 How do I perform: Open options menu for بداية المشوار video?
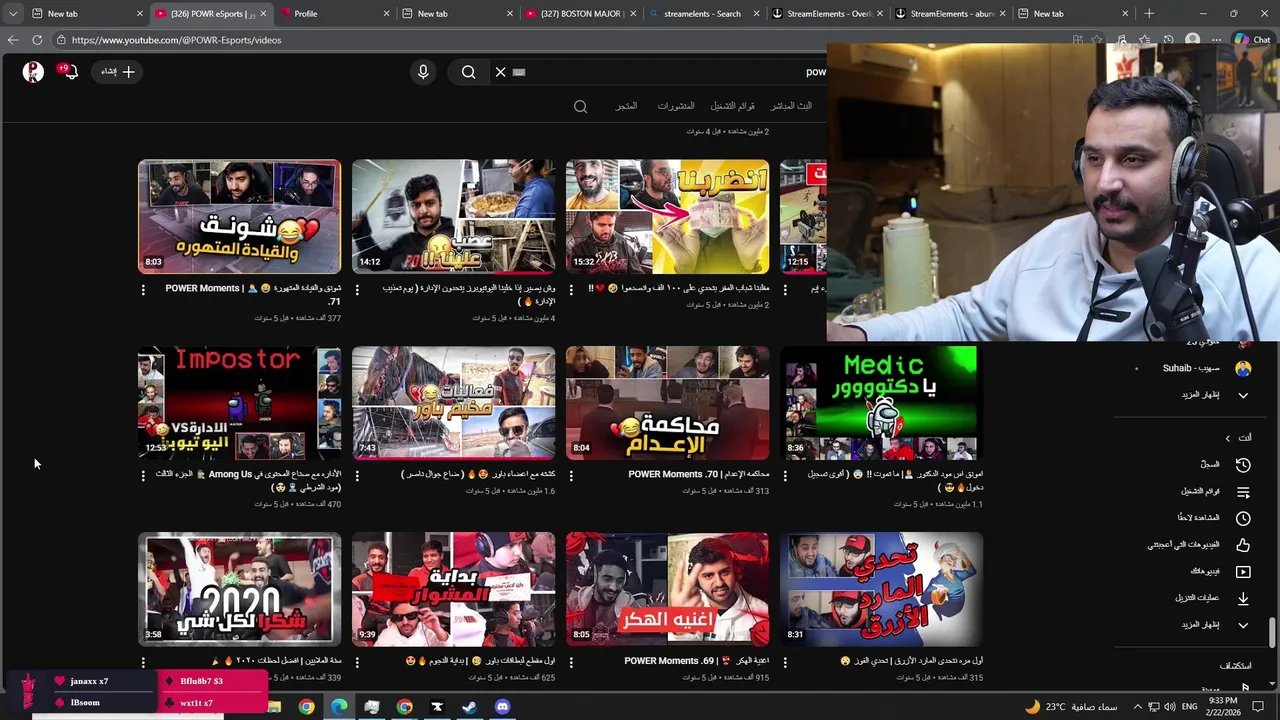(357, 662)
